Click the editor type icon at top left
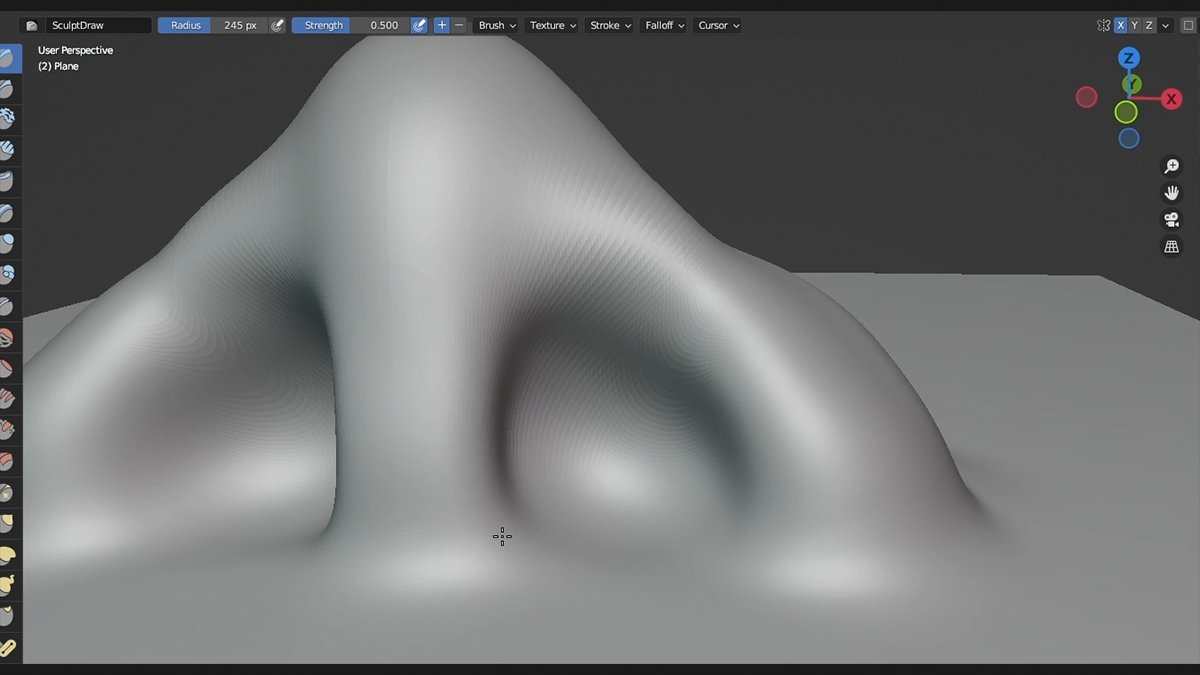Image resolution: width=1200 pixels, height=675 pixels. pos(31,24)
